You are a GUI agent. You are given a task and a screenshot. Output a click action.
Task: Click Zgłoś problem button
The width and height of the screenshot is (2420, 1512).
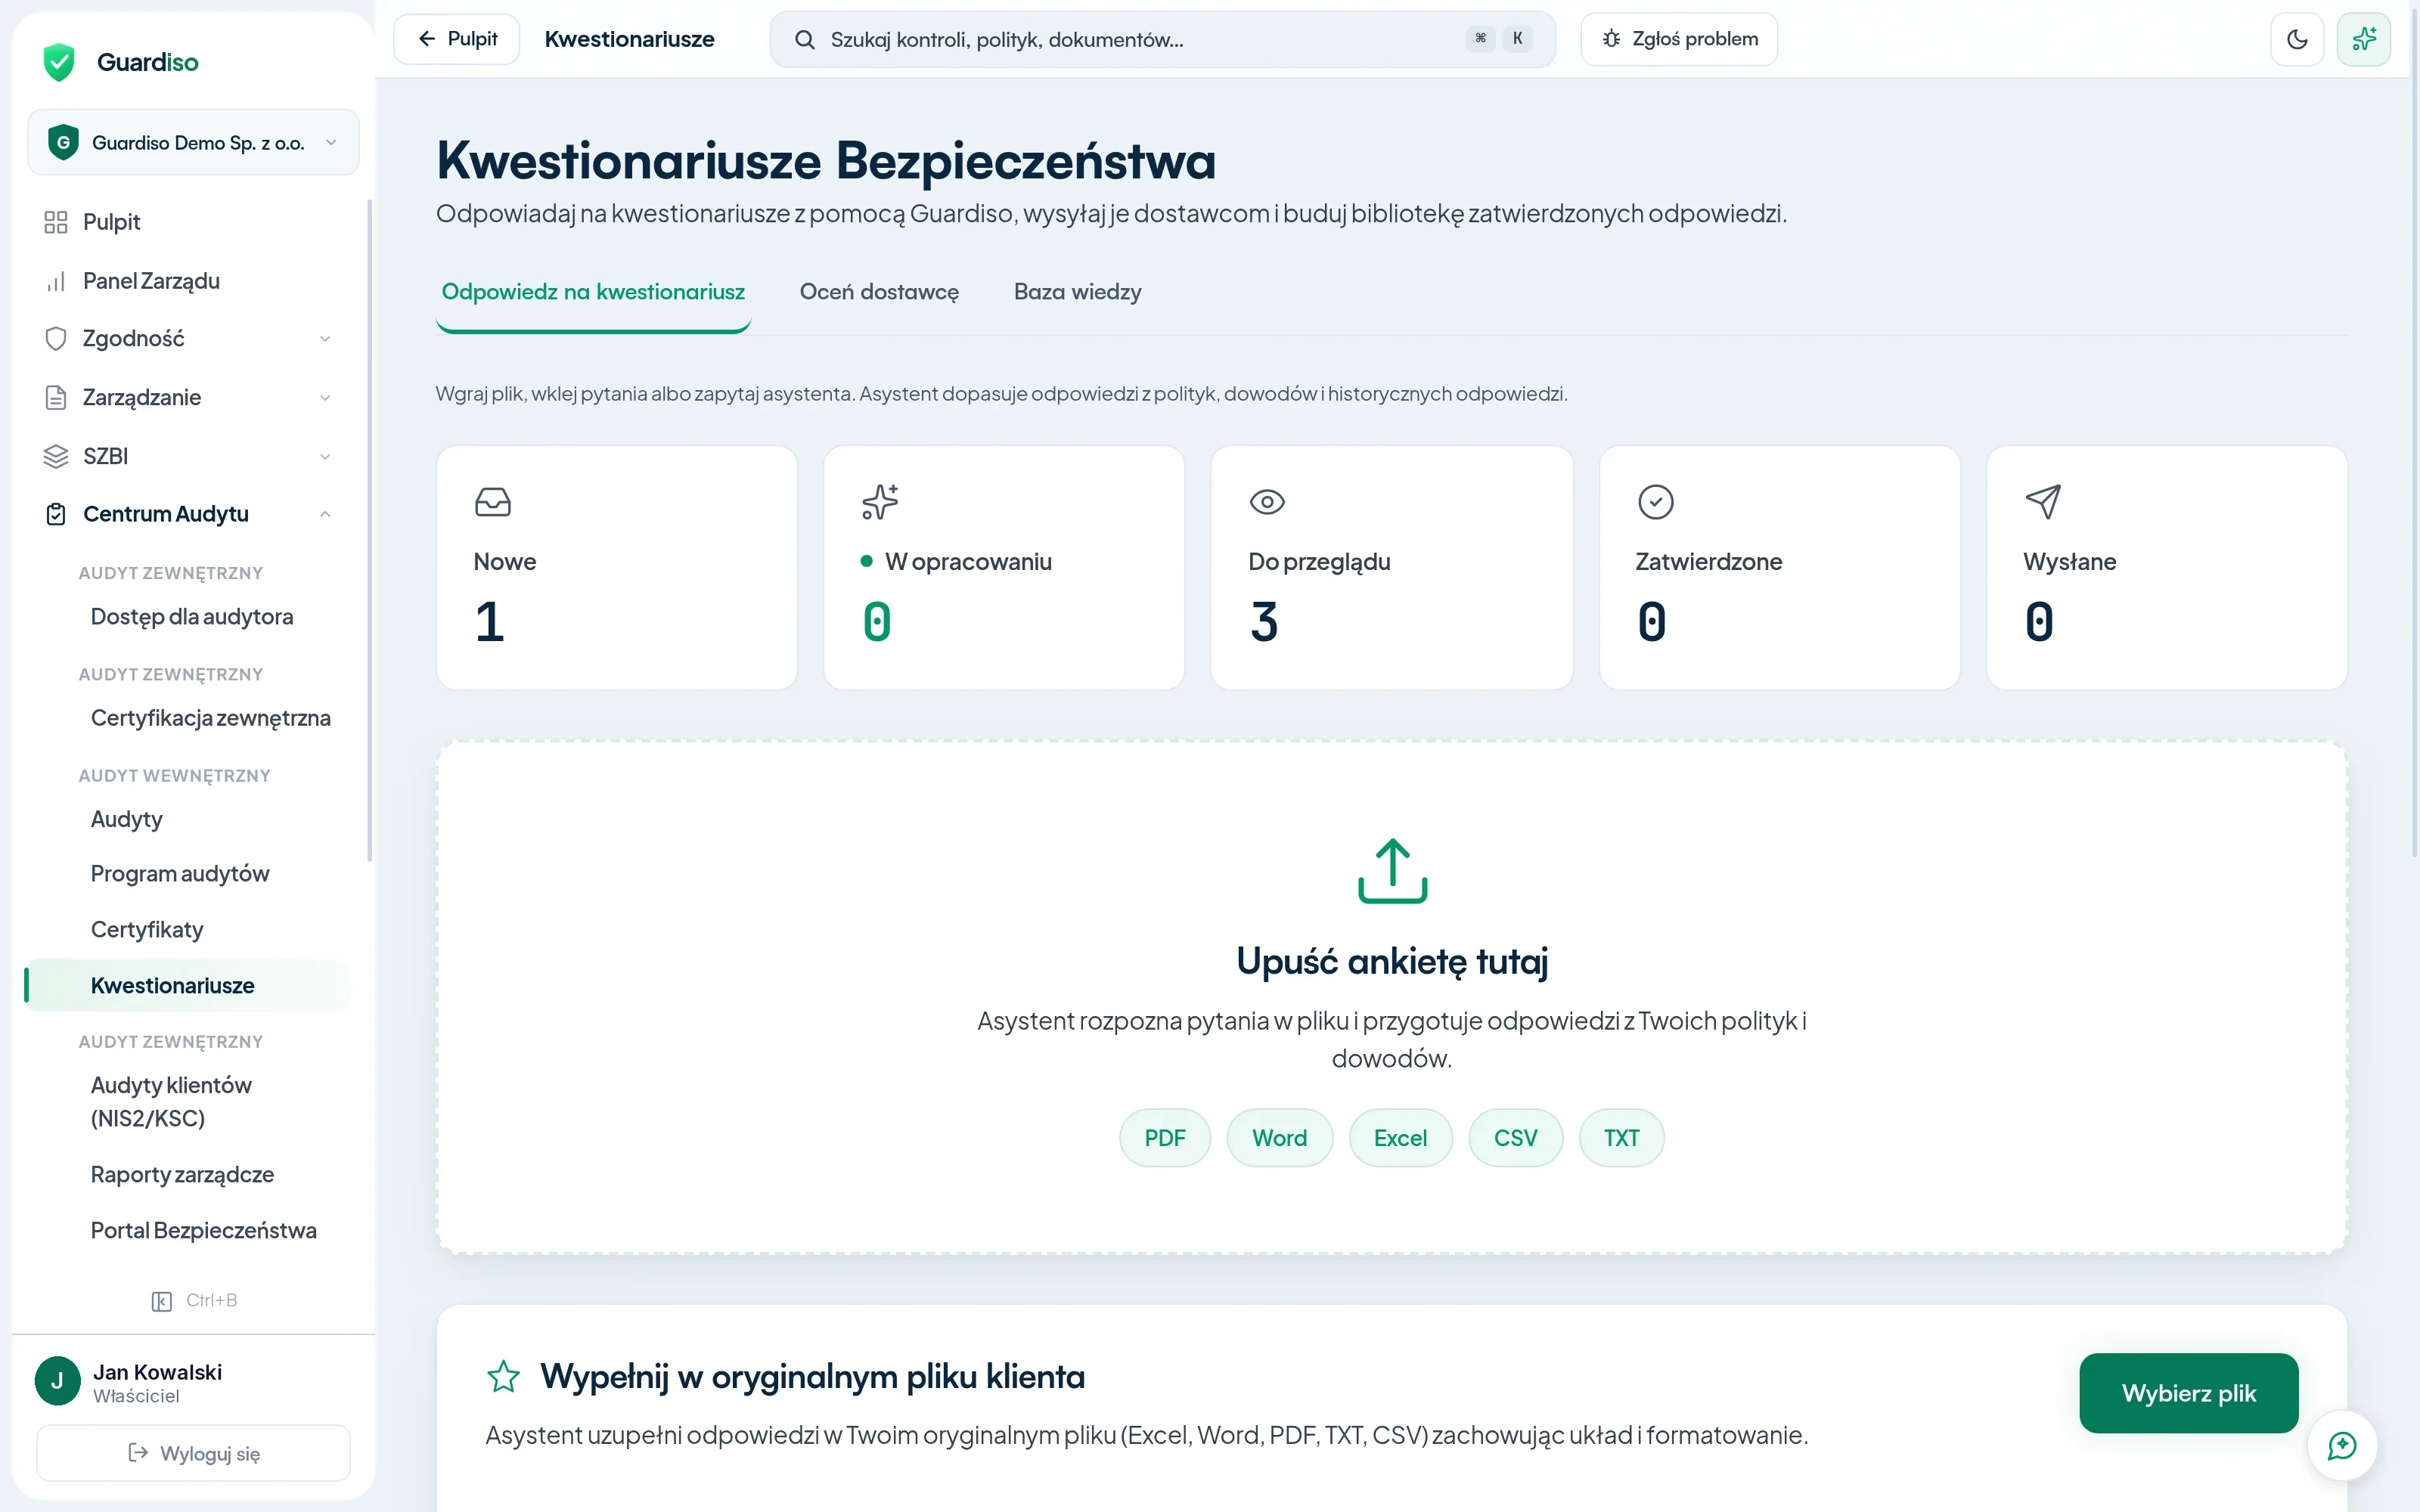tap(1679, 39)
